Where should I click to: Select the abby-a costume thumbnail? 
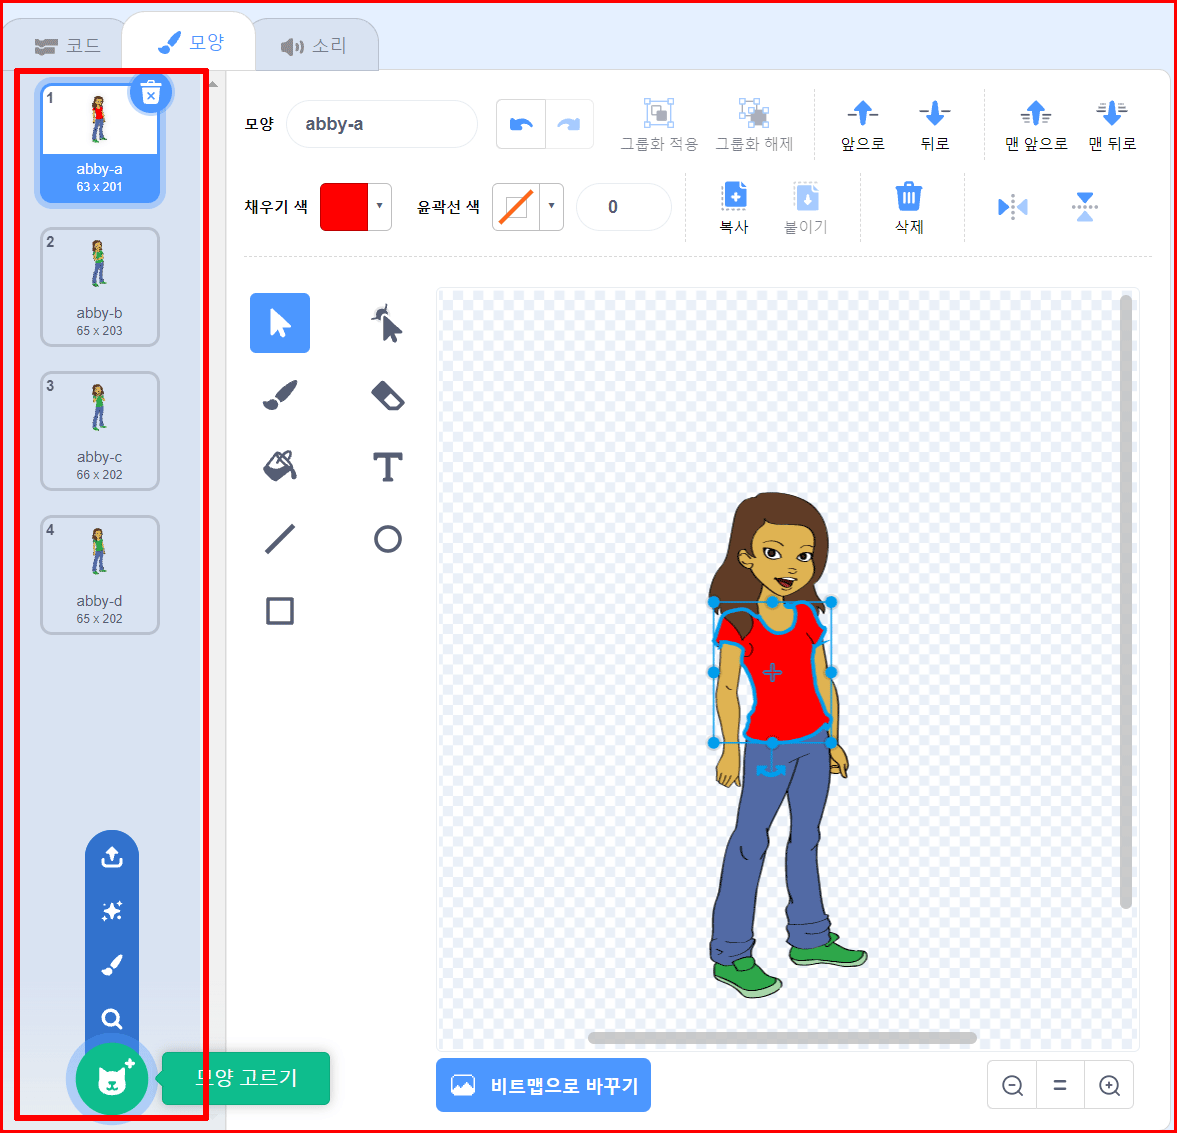[100, 143]
